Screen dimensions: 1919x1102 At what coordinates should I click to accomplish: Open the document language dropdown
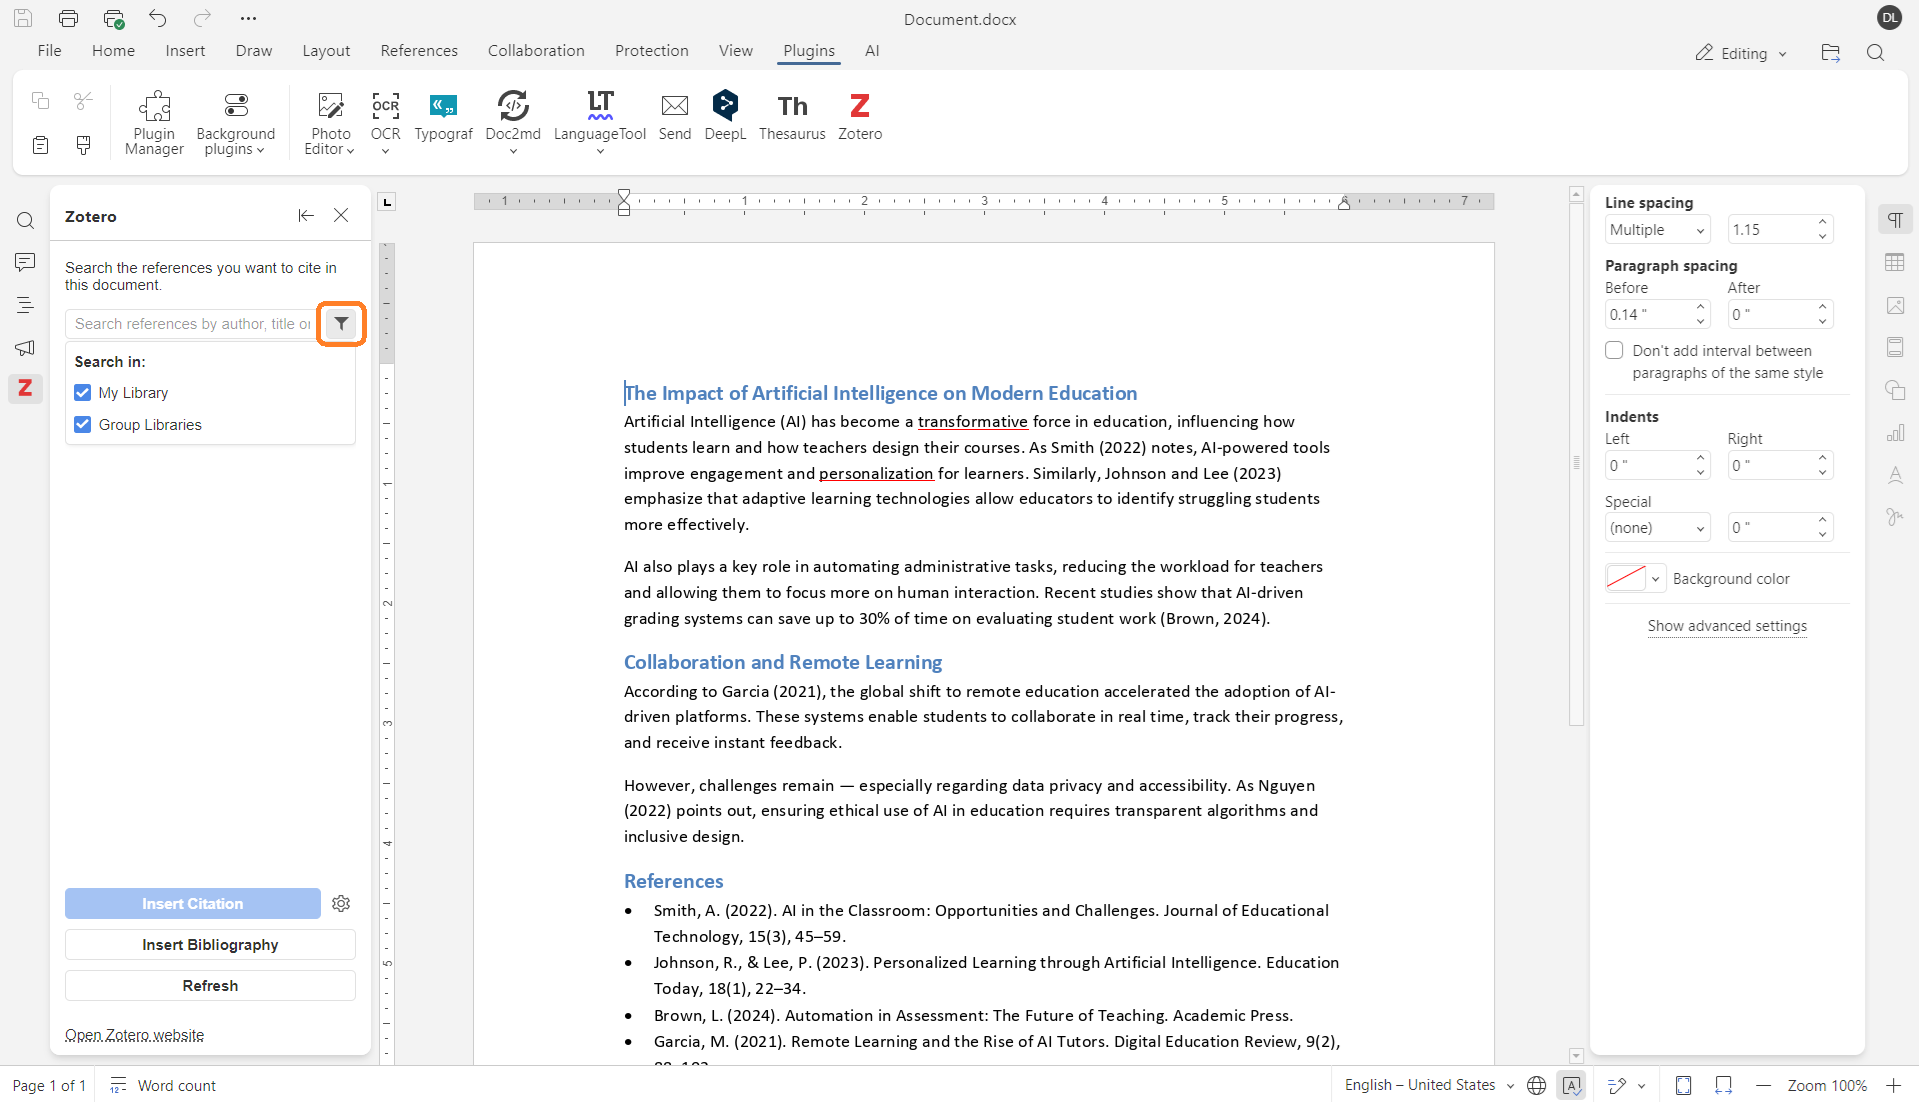(1427, 1085)
